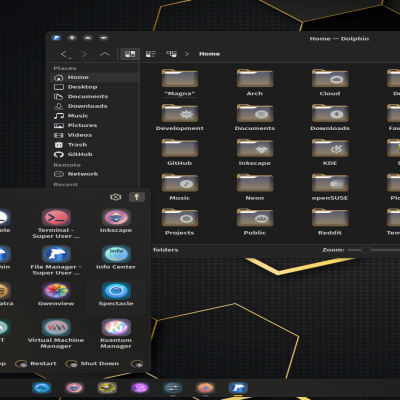Click the Home breadcrumb in location bar
Screen dimensions: 400x400
coord(209,54)
